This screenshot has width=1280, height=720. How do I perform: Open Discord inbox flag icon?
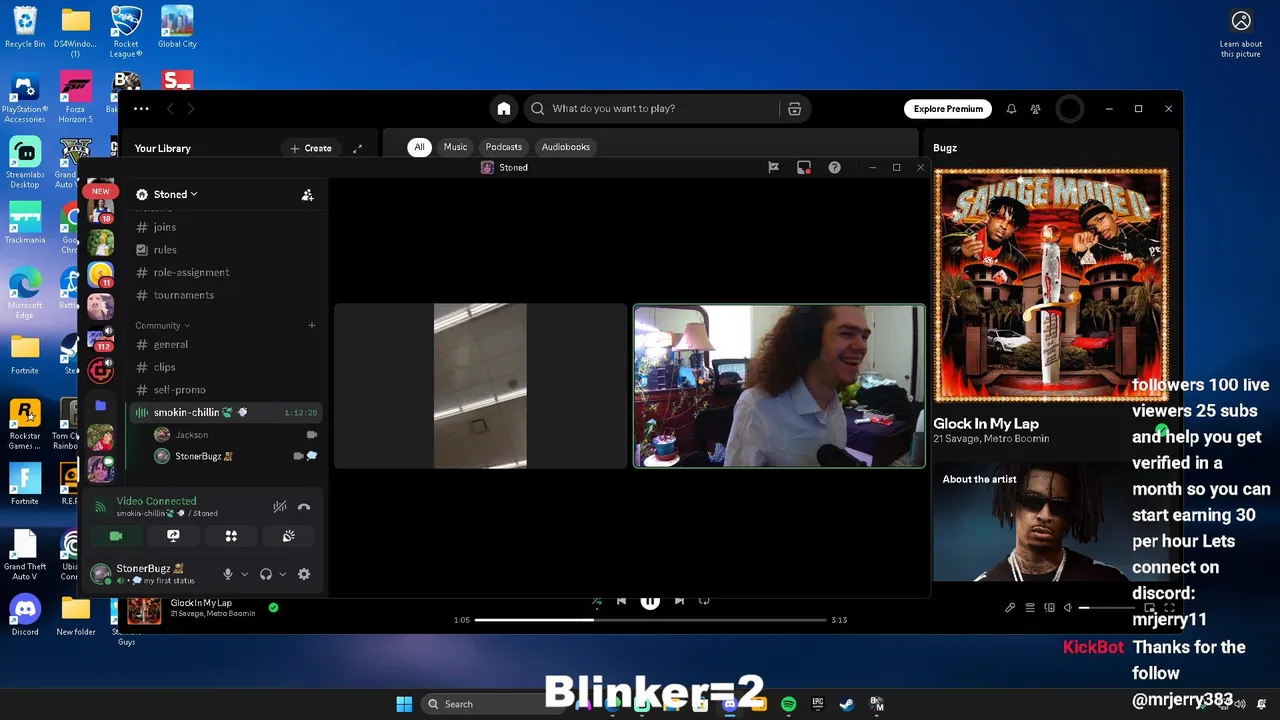tap(773, 167)
